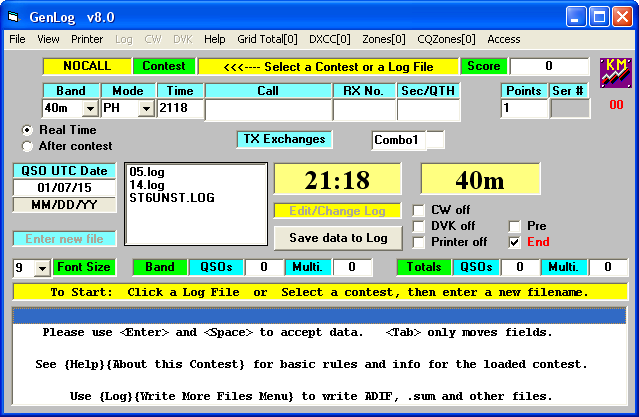Click the Edit/Change Log button
This screenshot has height=417, width=639.
[337, 211]
